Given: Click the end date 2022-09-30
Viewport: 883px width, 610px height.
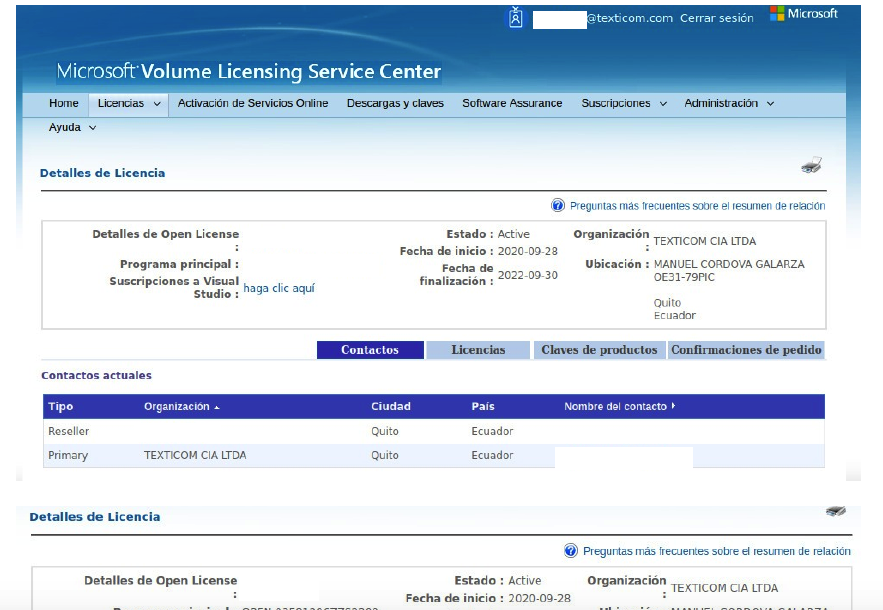Looking at the screenshot, I should click(x=528, y=275).
